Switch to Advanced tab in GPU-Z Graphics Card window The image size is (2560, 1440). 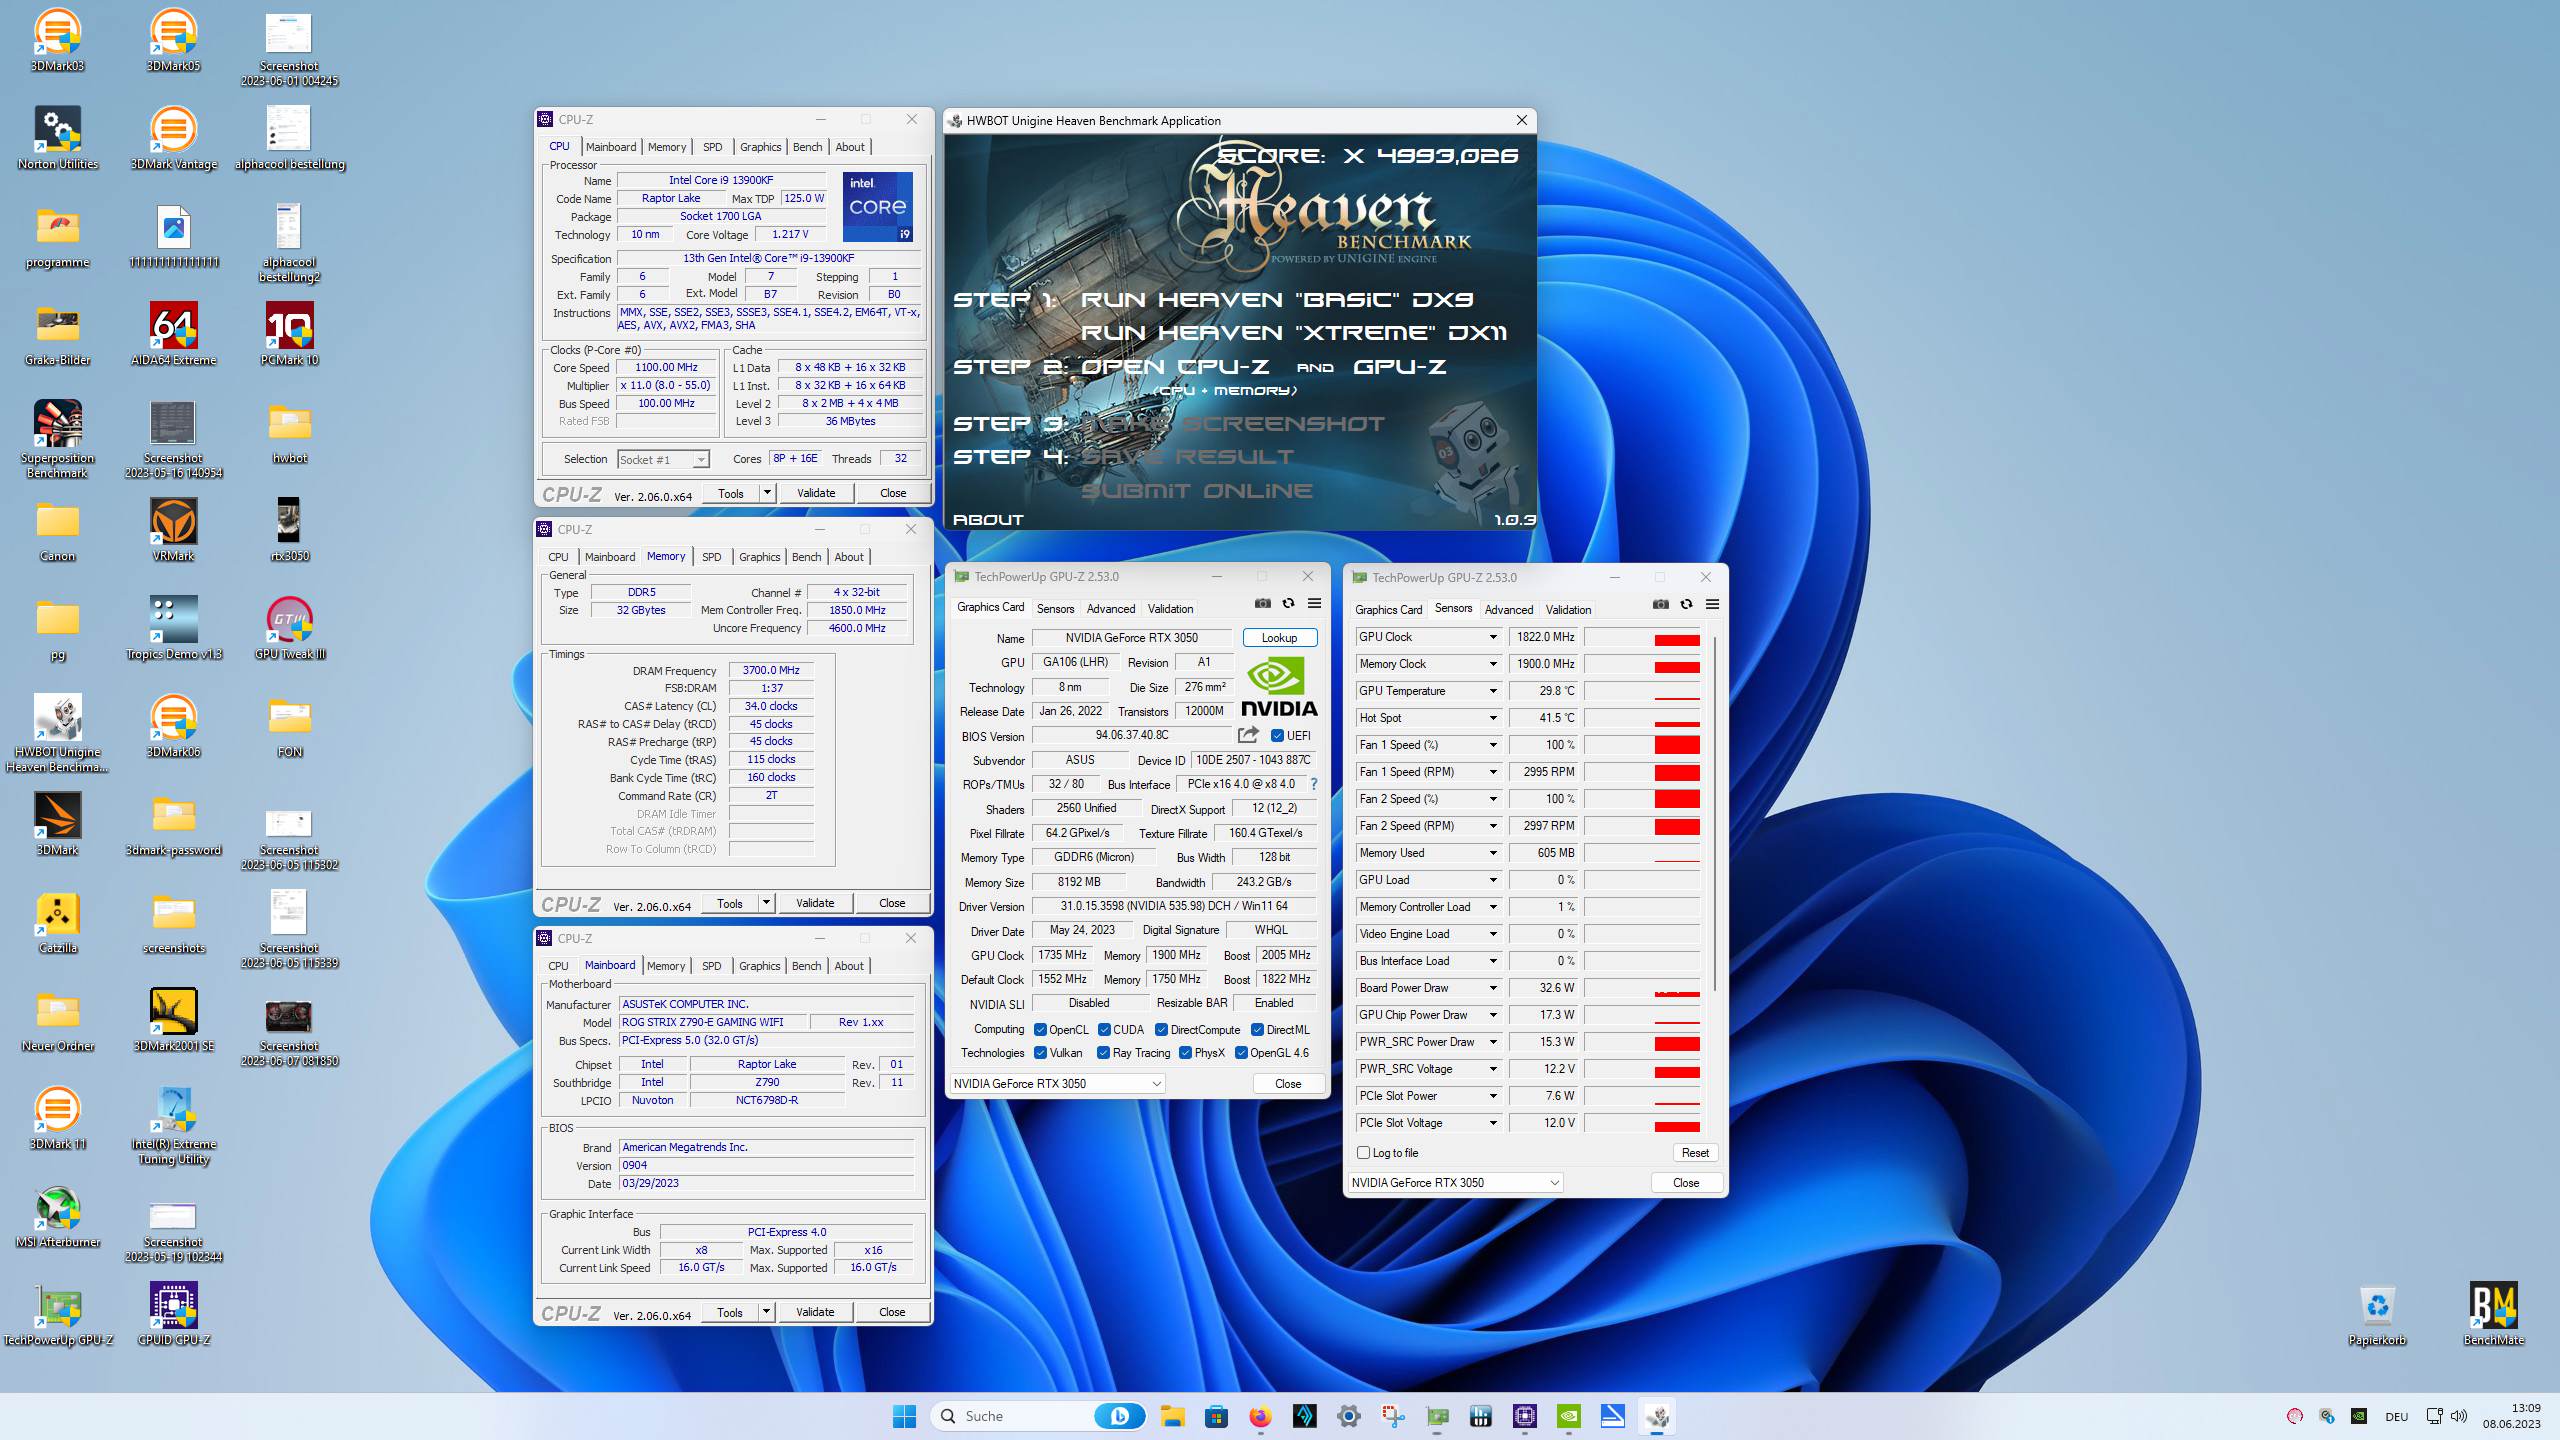coord(1110,609)
